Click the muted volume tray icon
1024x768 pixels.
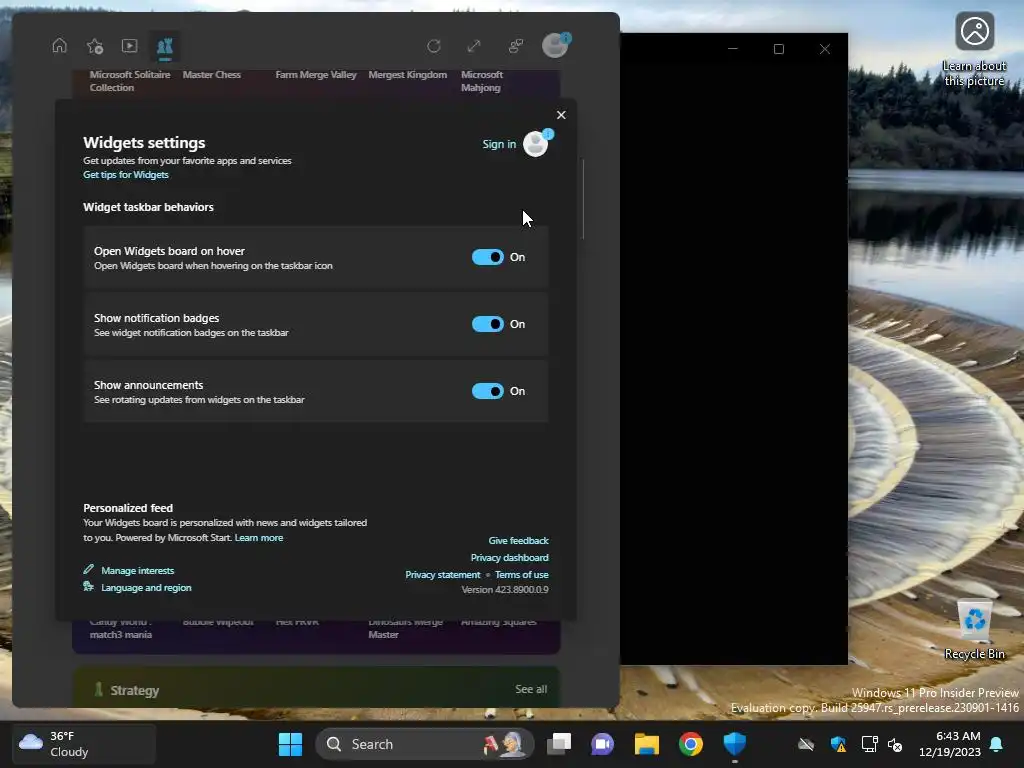coord(895,744)
